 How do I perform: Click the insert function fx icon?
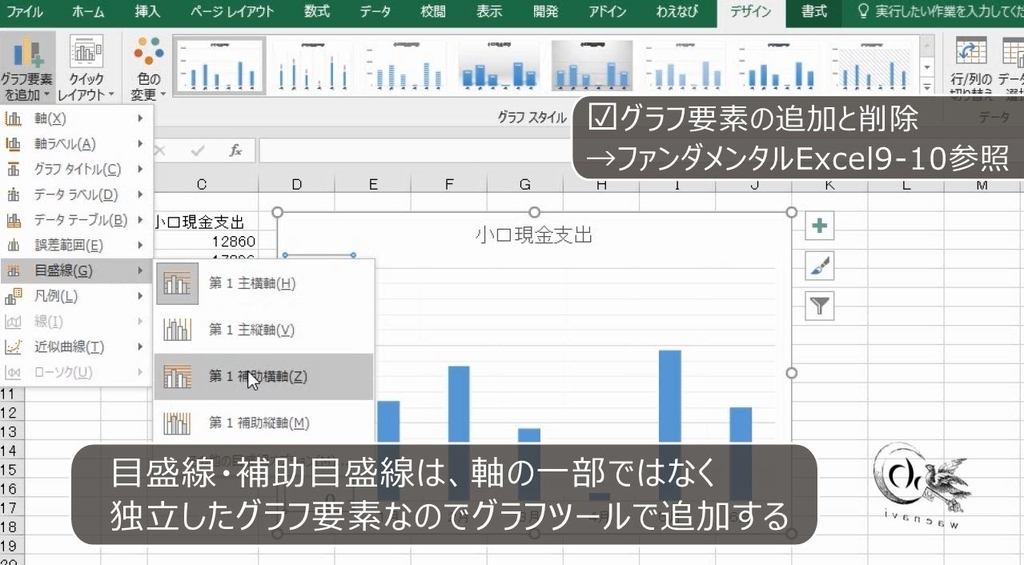[x=236, y=151]
